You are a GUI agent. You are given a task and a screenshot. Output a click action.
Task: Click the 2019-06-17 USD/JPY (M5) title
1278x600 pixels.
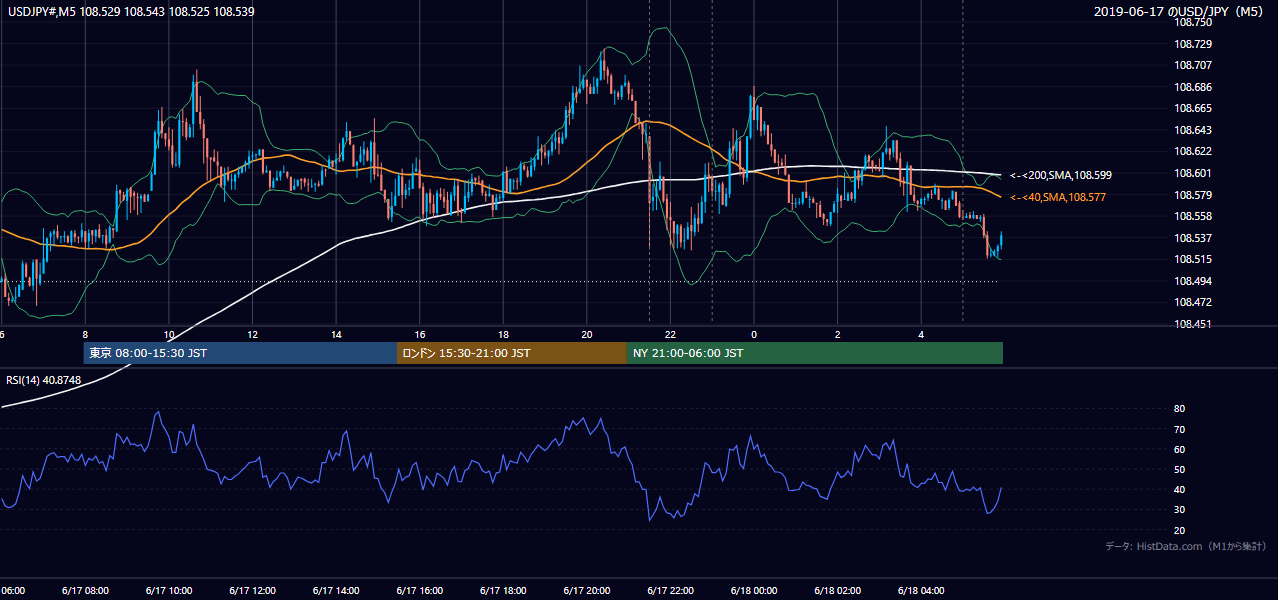[x=1180, y=11]
